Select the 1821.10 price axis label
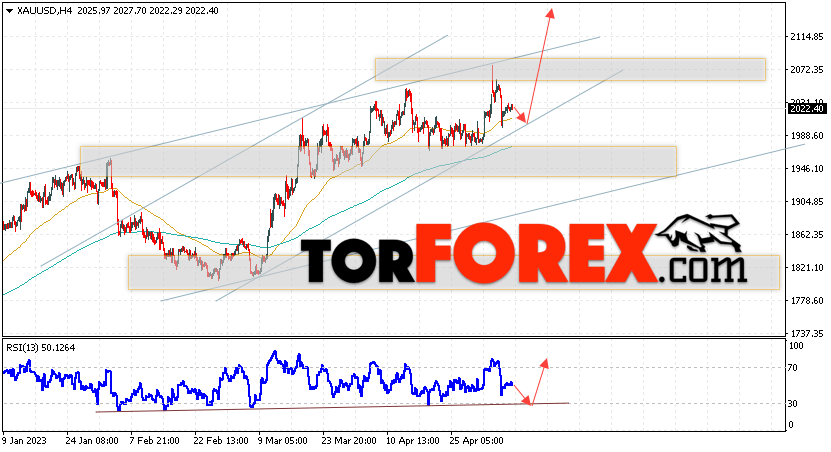 [807, 268]
